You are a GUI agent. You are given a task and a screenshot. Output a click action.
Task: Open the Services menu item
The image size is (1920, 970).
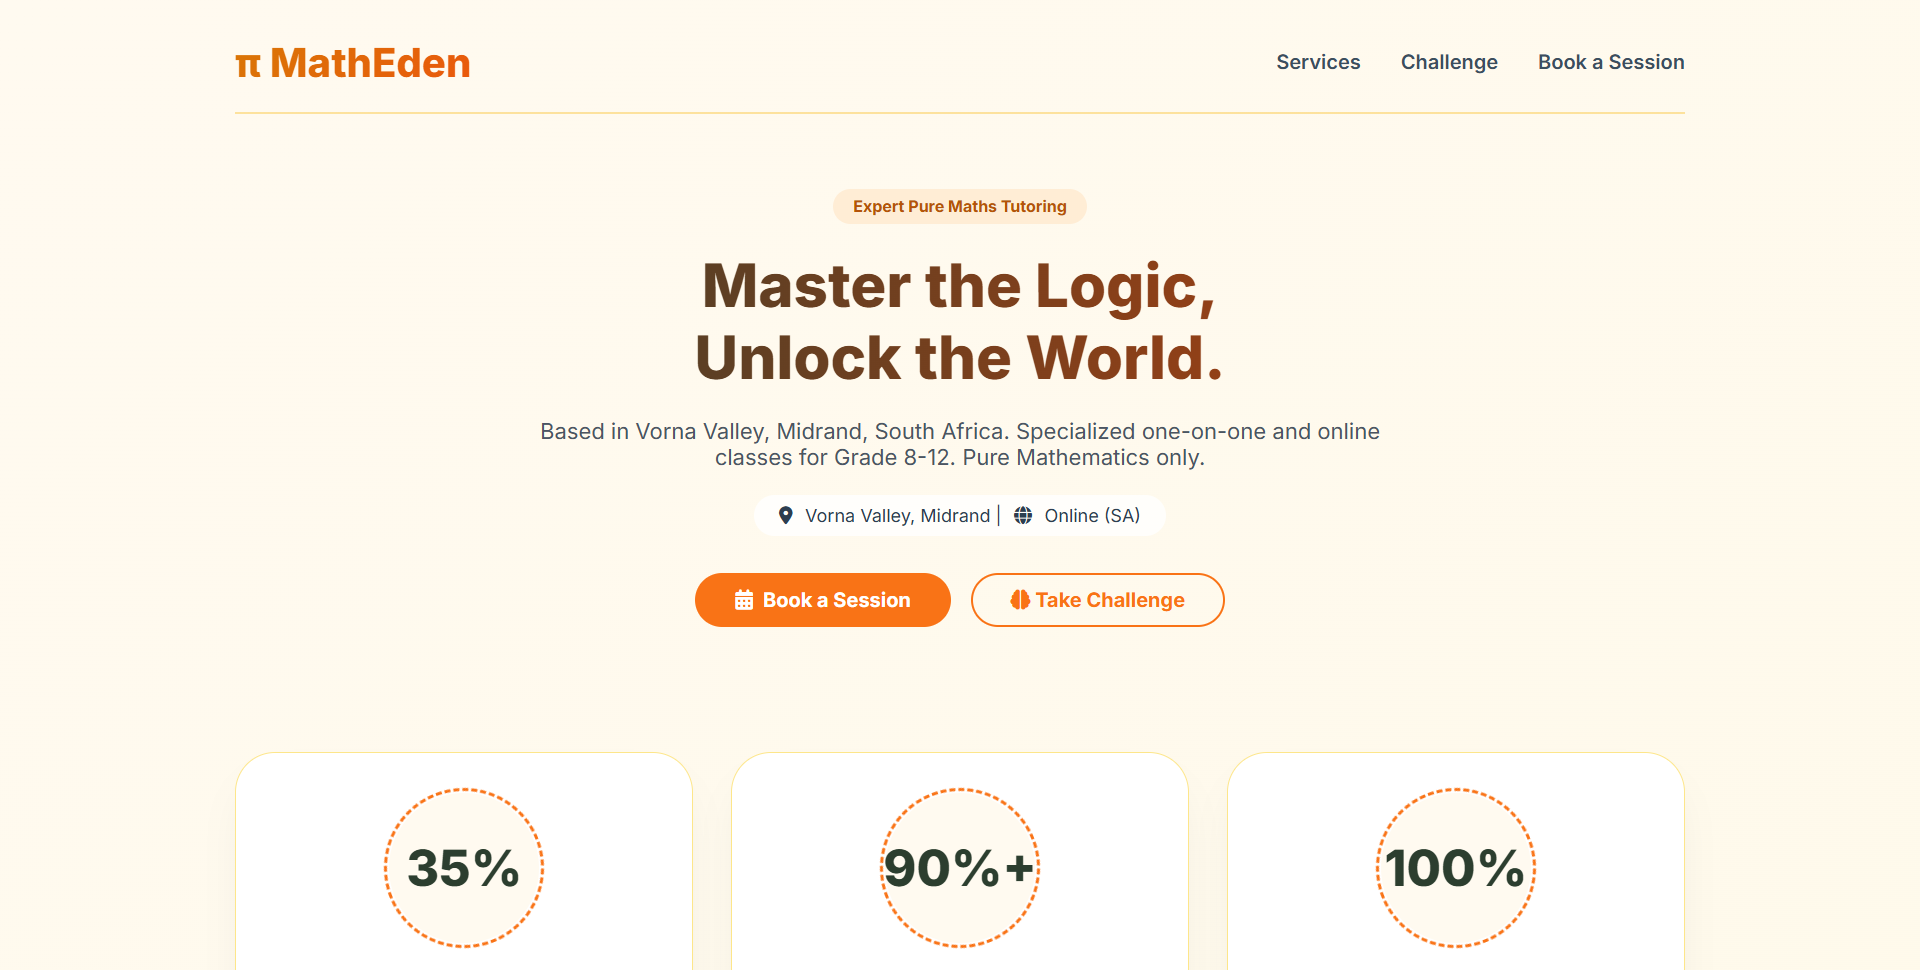pos(1317,62)
